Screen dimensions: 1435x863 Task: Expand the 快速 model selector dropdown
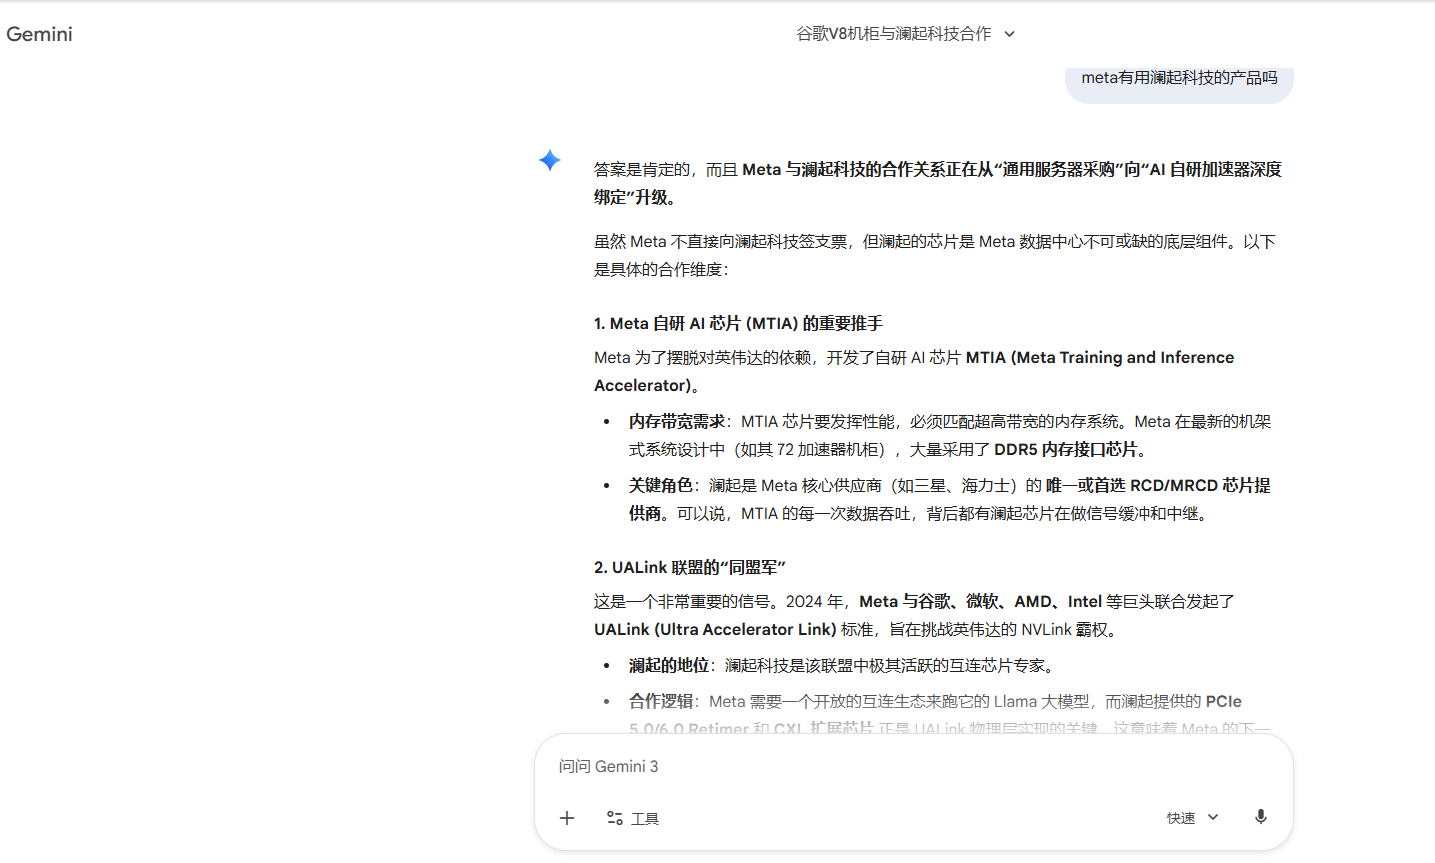tap(1193, 818)
